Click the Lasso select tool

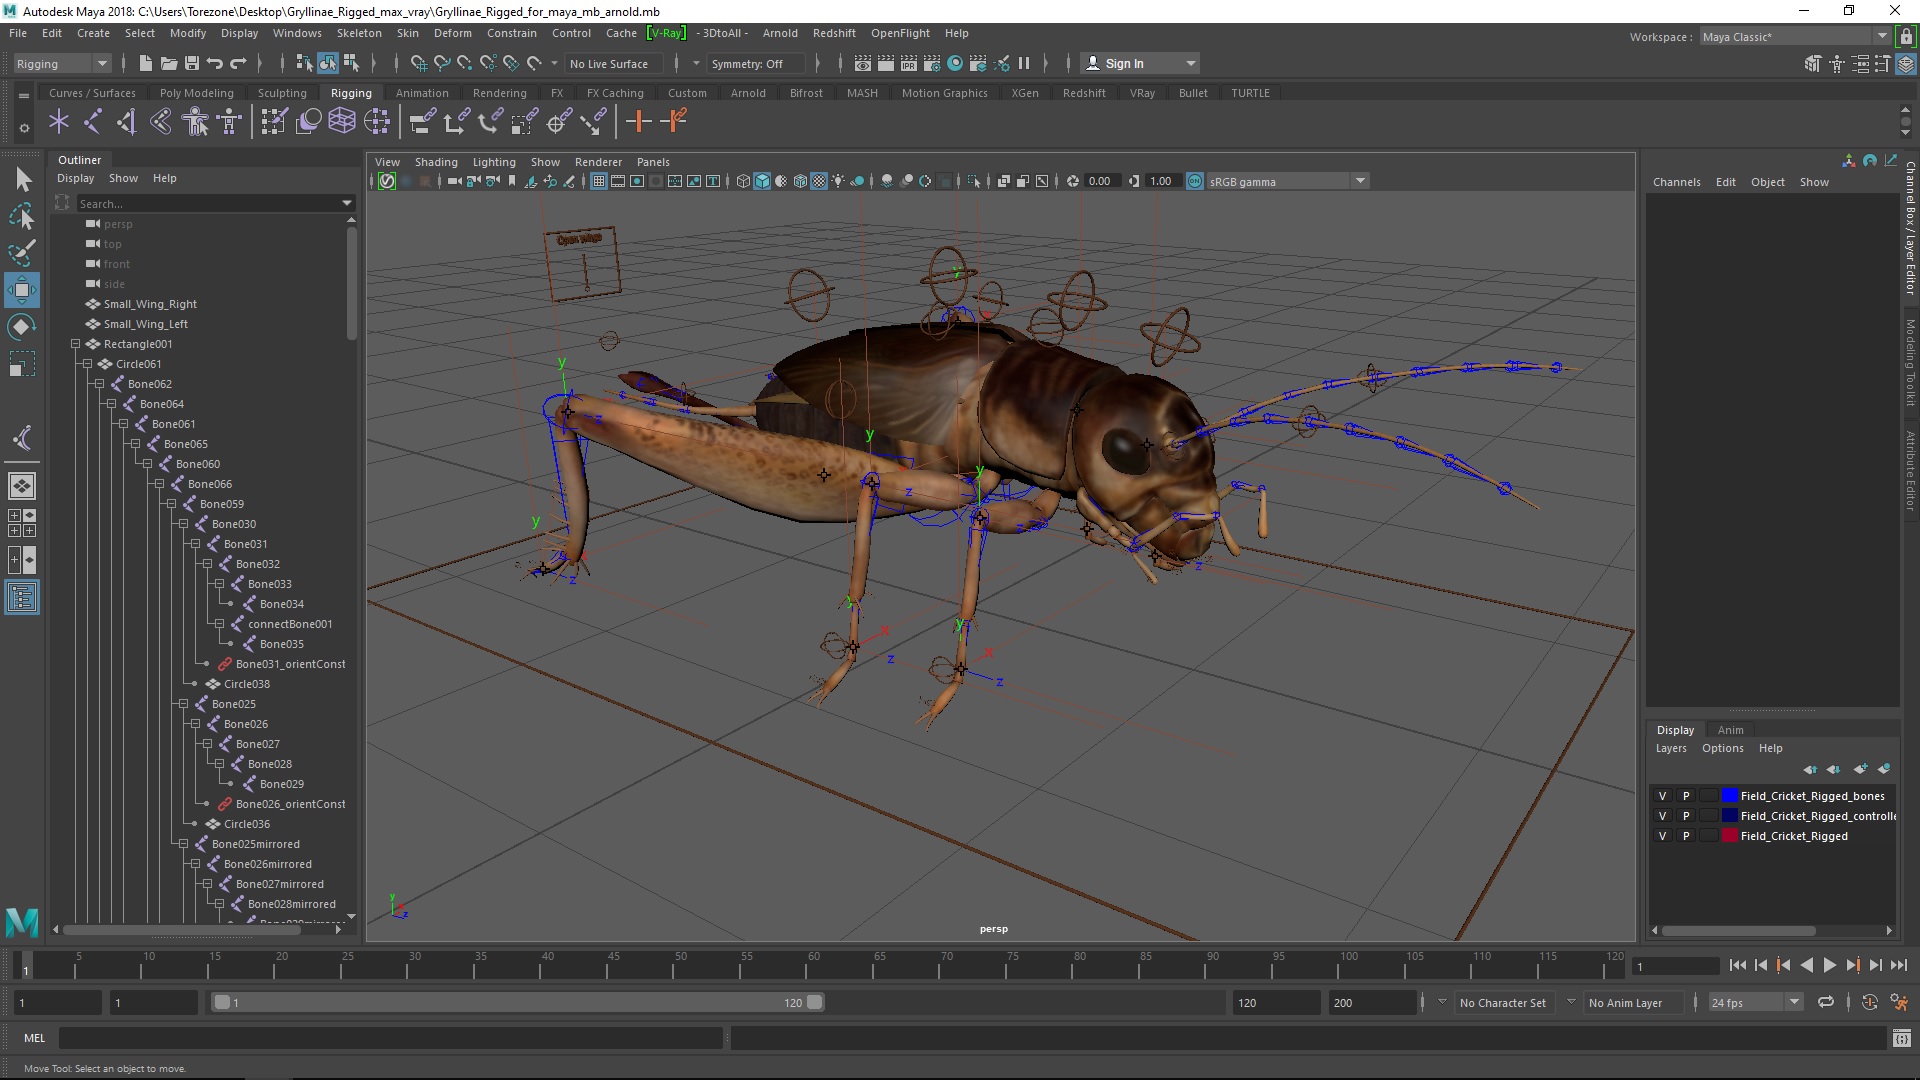[22, 215]
